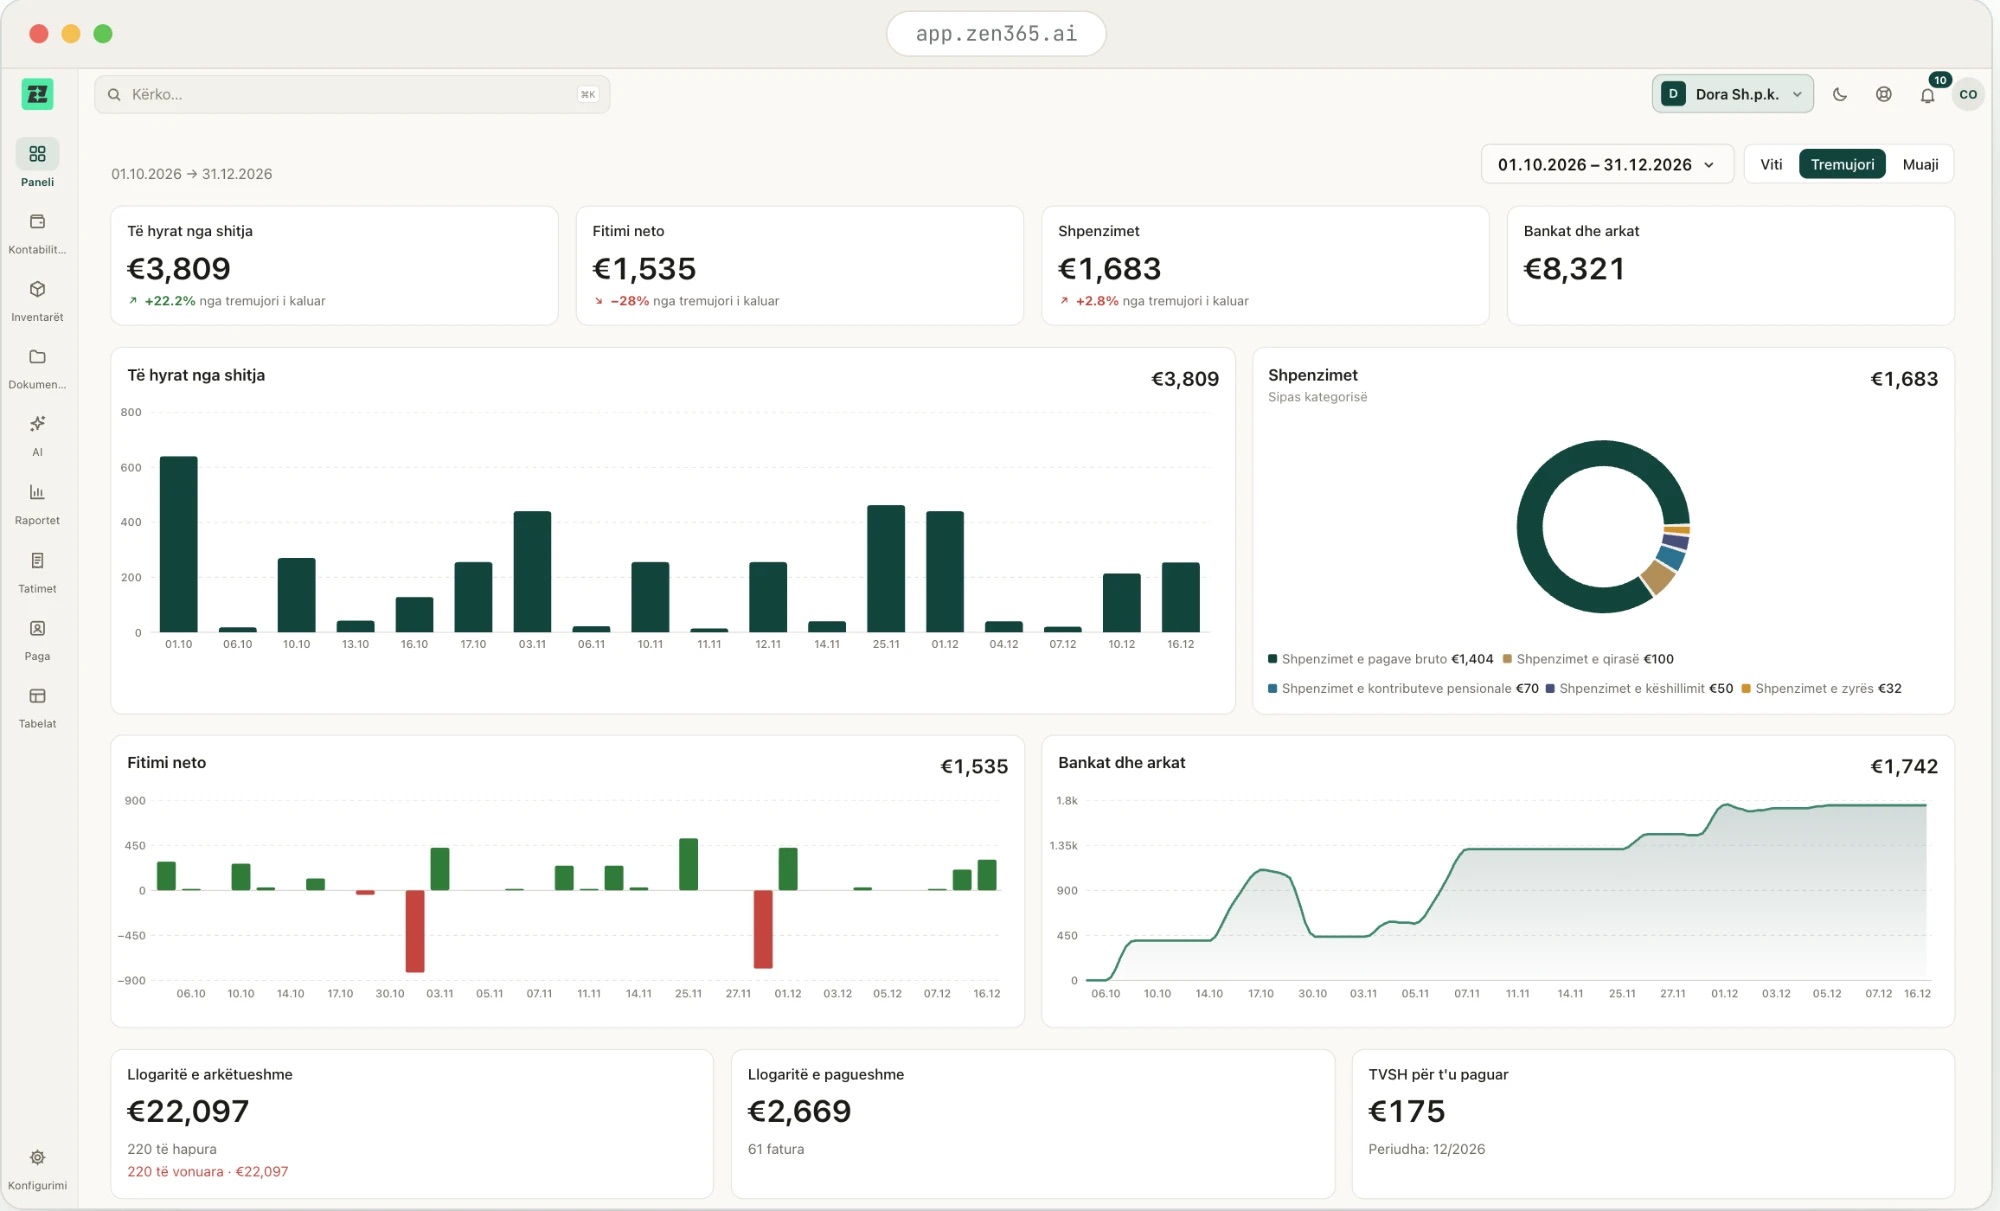The image size is (2000, 1211).
Task: Open the Fitimi neto summary card
Action: [x=799, y=265]
